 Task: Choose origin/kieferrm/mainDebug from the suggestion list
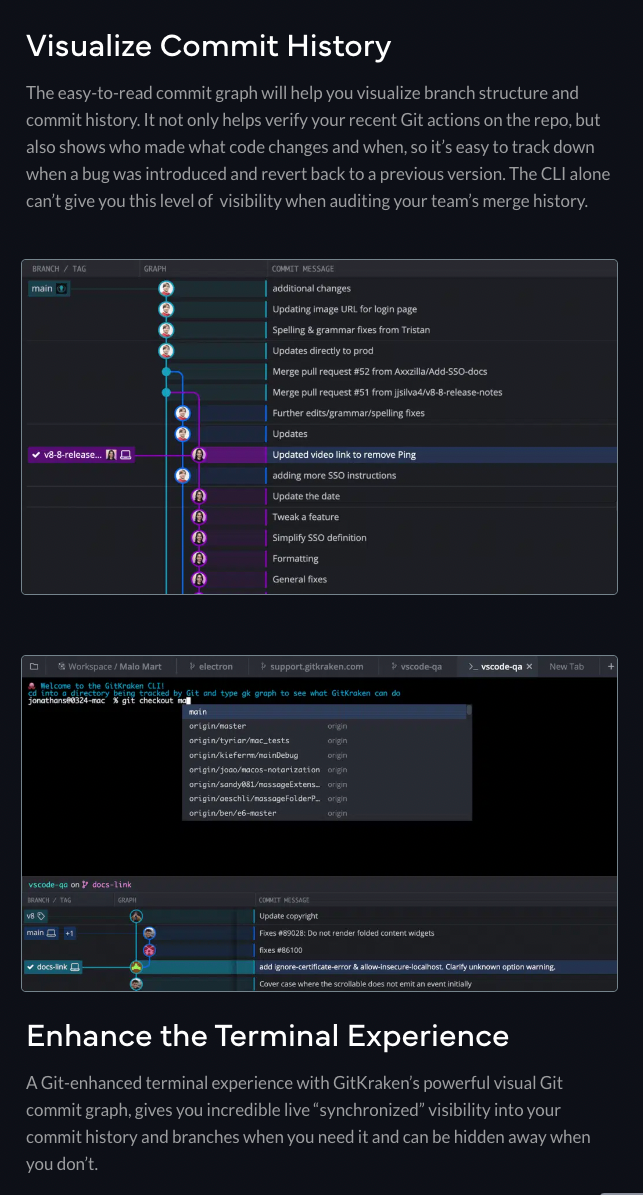(x=245, y=755)
